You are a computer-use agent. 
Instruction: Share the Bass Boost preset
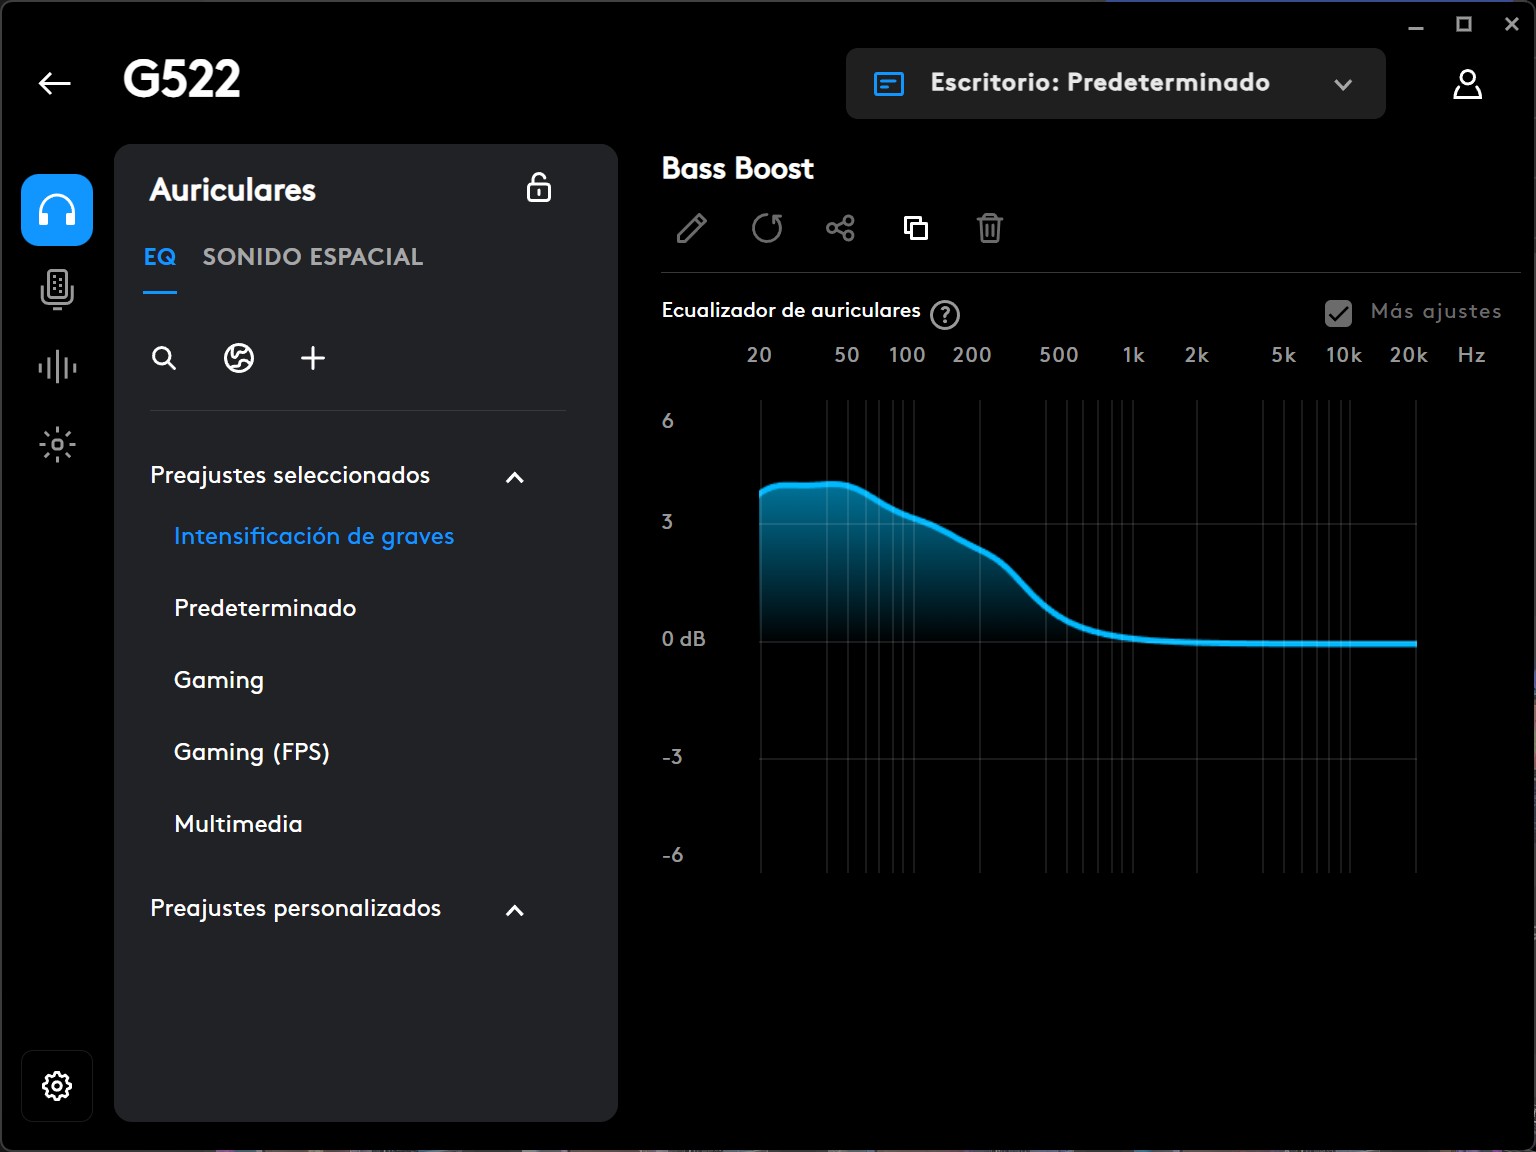coord(840,228)
